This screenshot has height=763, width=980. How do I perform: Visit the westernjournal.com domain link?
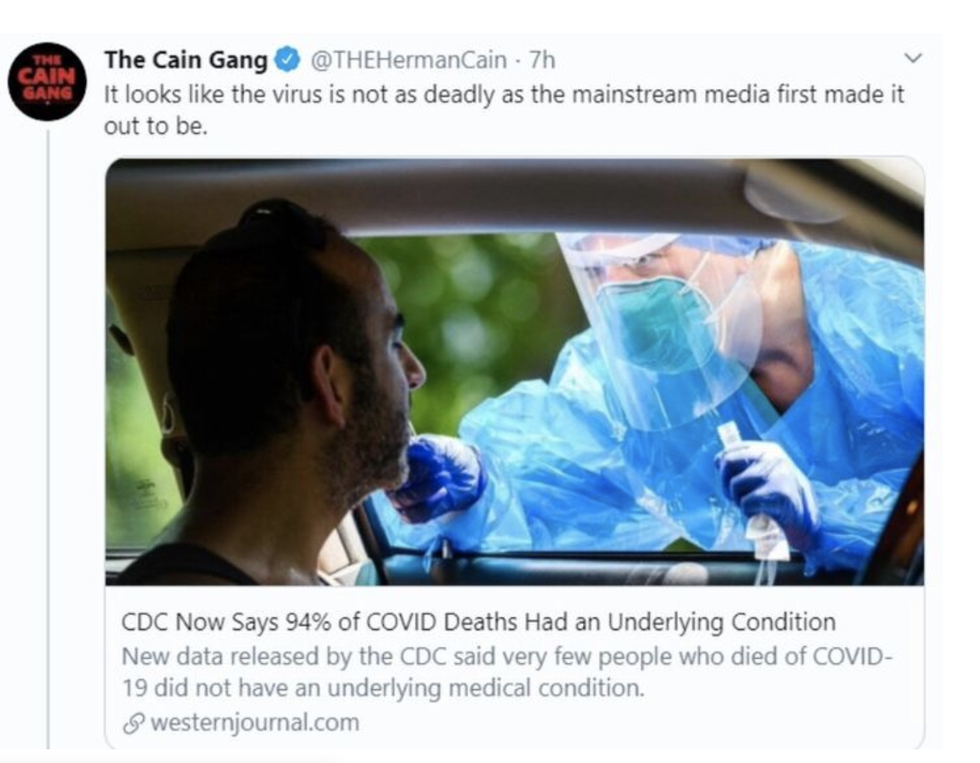[x=254, y=722]
